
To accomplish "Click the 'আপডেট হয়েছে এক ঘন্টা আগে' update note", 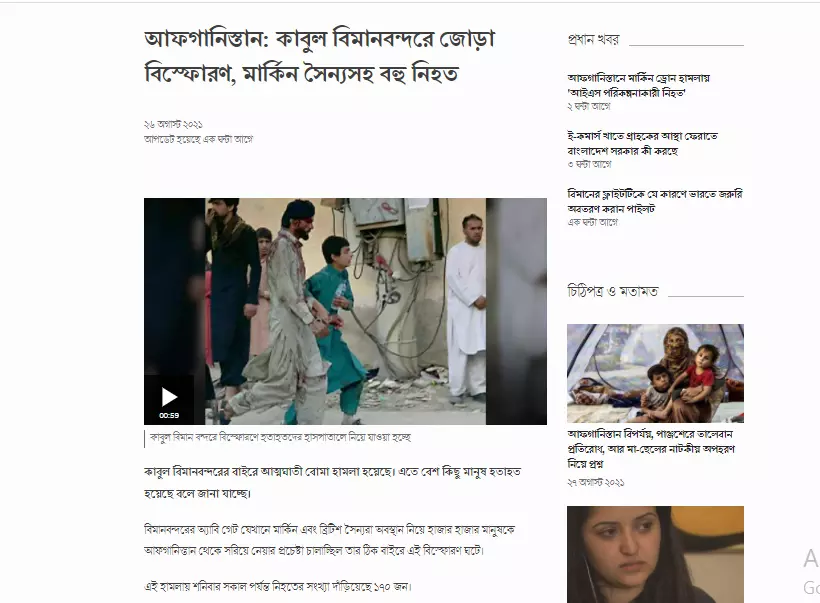I will (x=198, y=139).
